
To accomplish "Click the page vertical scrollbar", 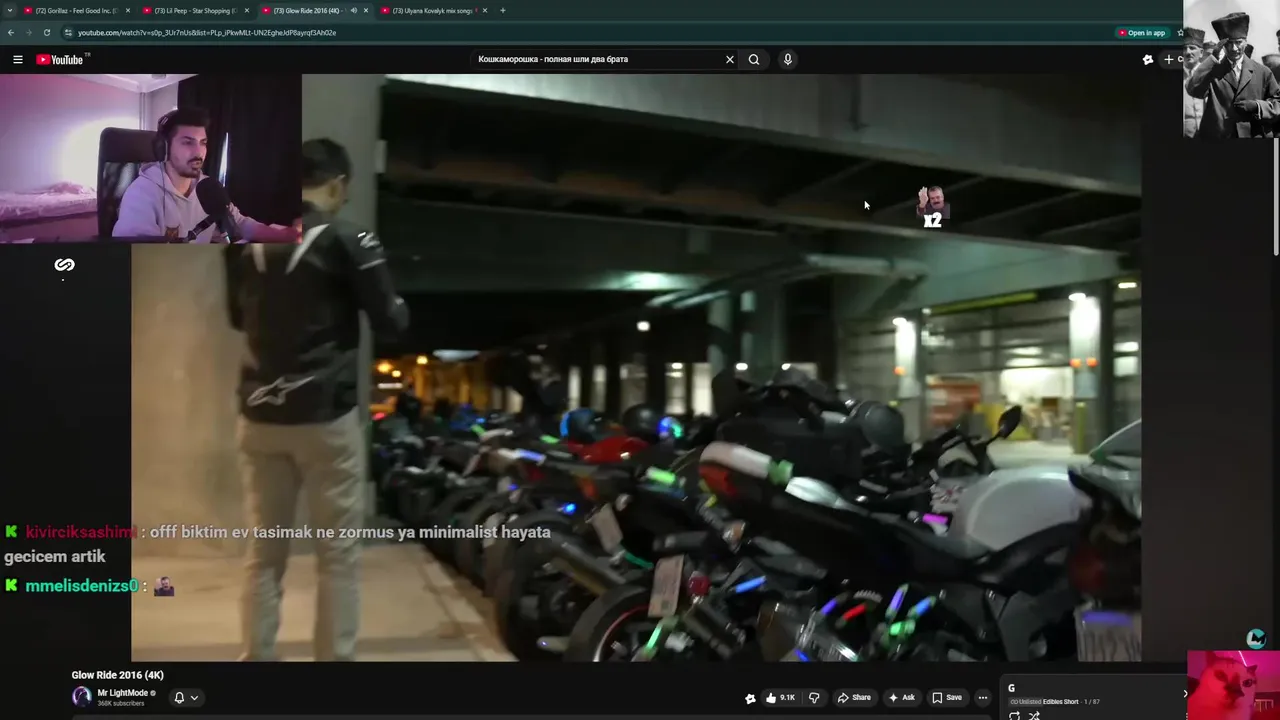I will [1276, 198].
